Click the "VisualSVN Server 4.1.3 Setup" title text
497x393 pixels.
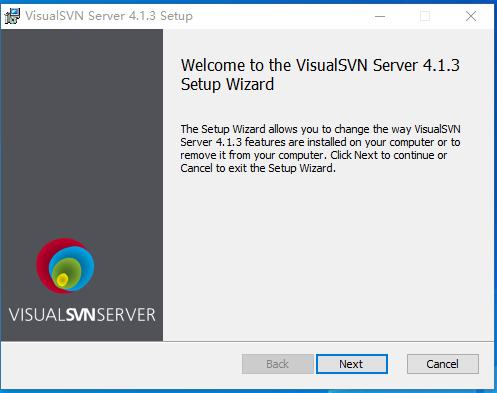pos(109,16)
